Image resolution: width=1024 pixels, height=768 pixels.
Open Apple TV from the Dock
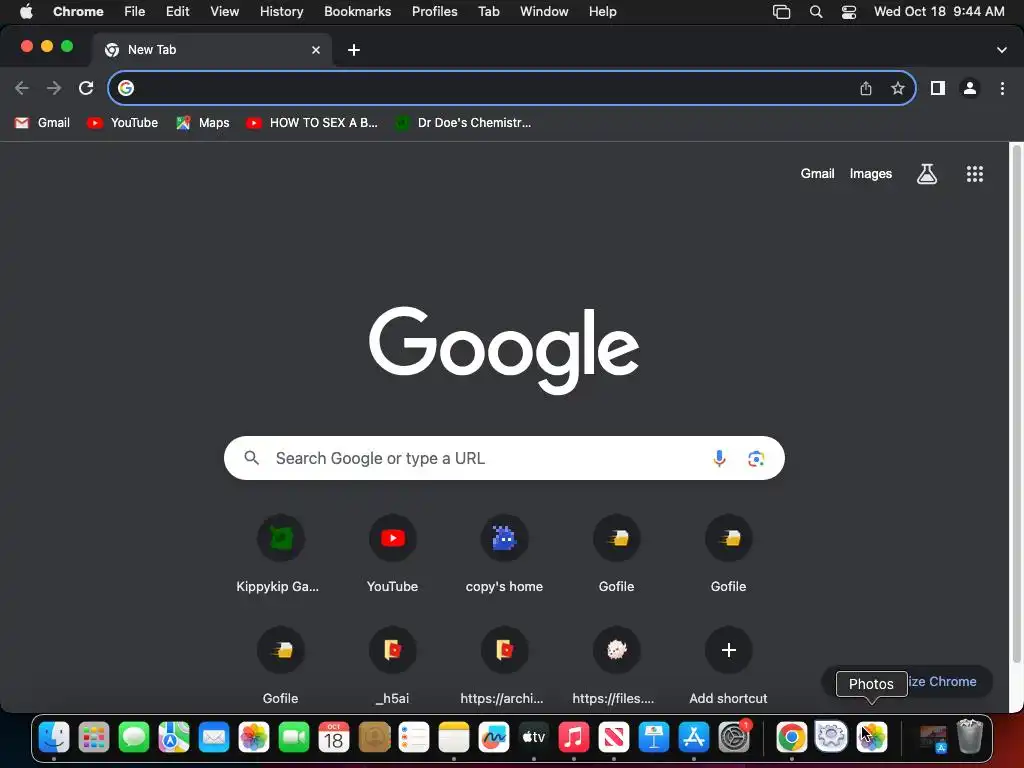[x=534, y=737]
